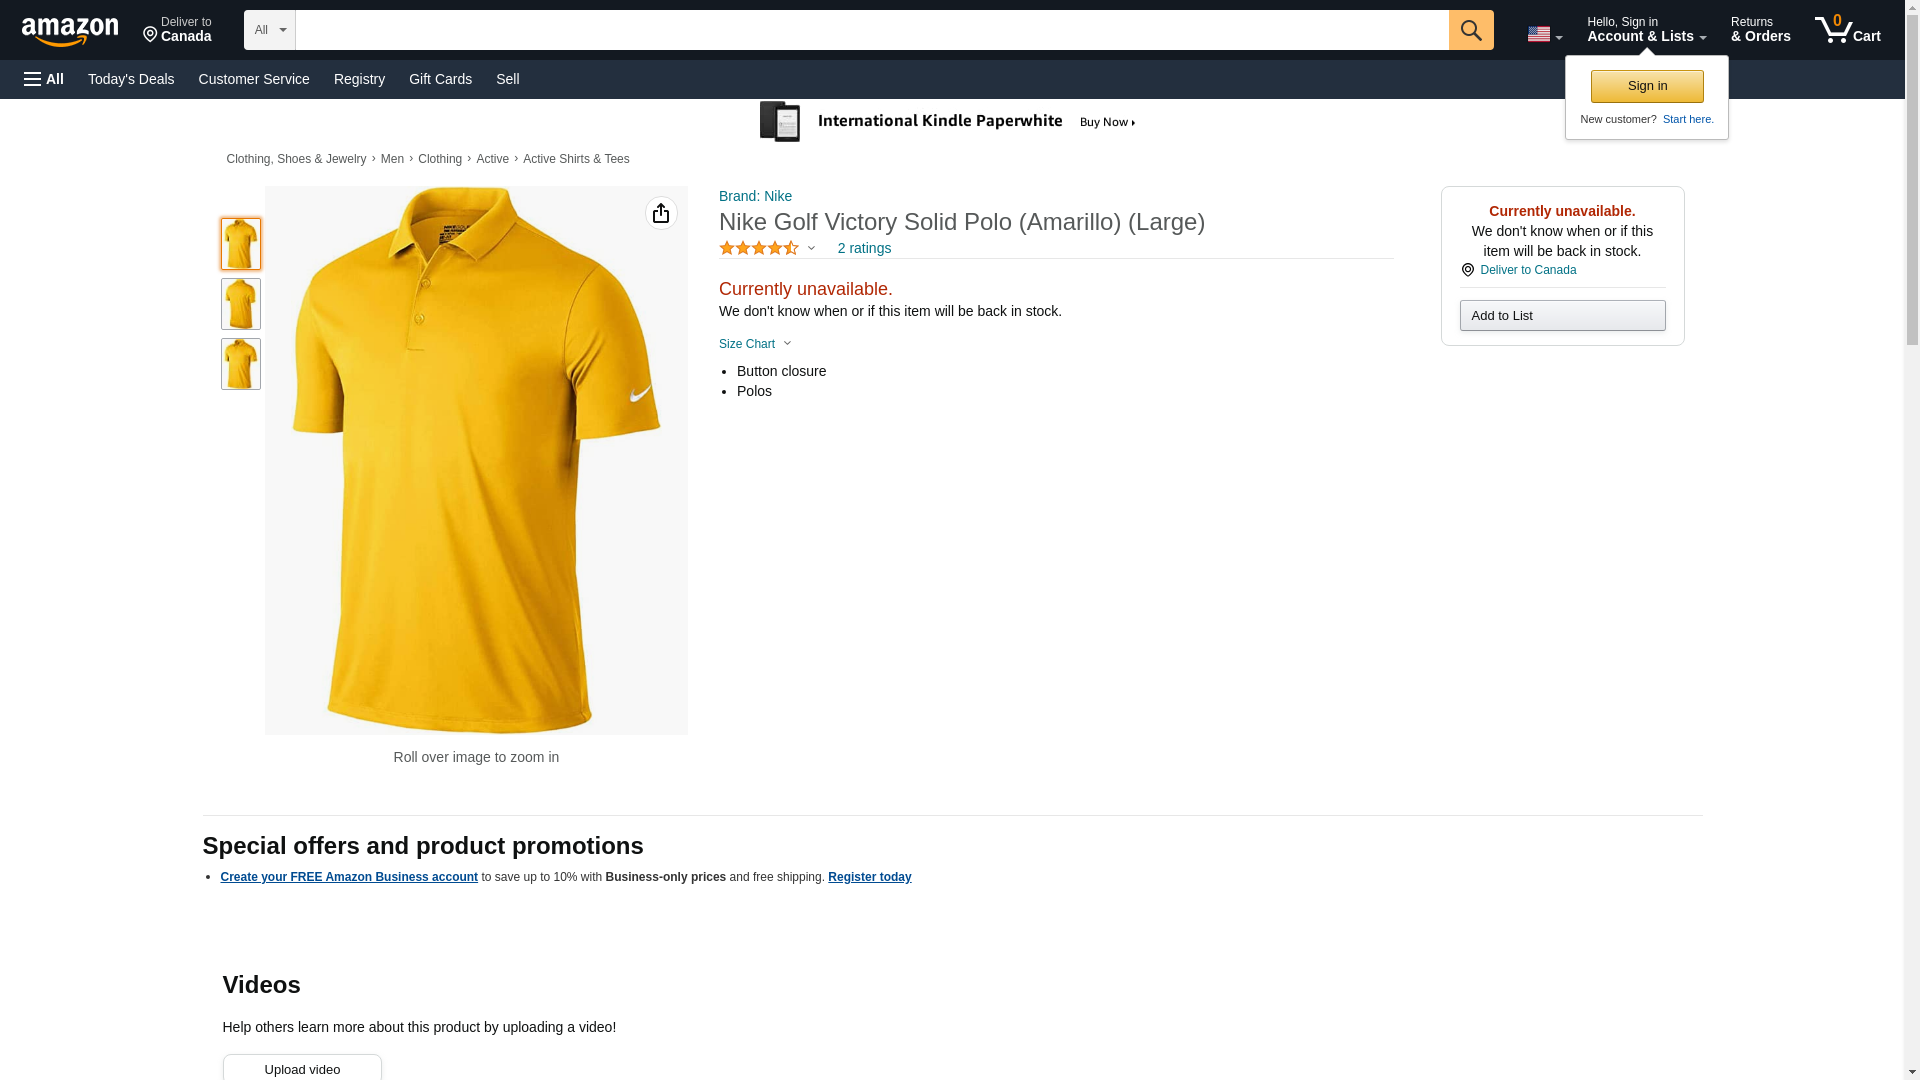The height and width of the screenshot is (1080, 1920).
Task: Expand the search category All dropdown
Action: click(x=269, y=30)
